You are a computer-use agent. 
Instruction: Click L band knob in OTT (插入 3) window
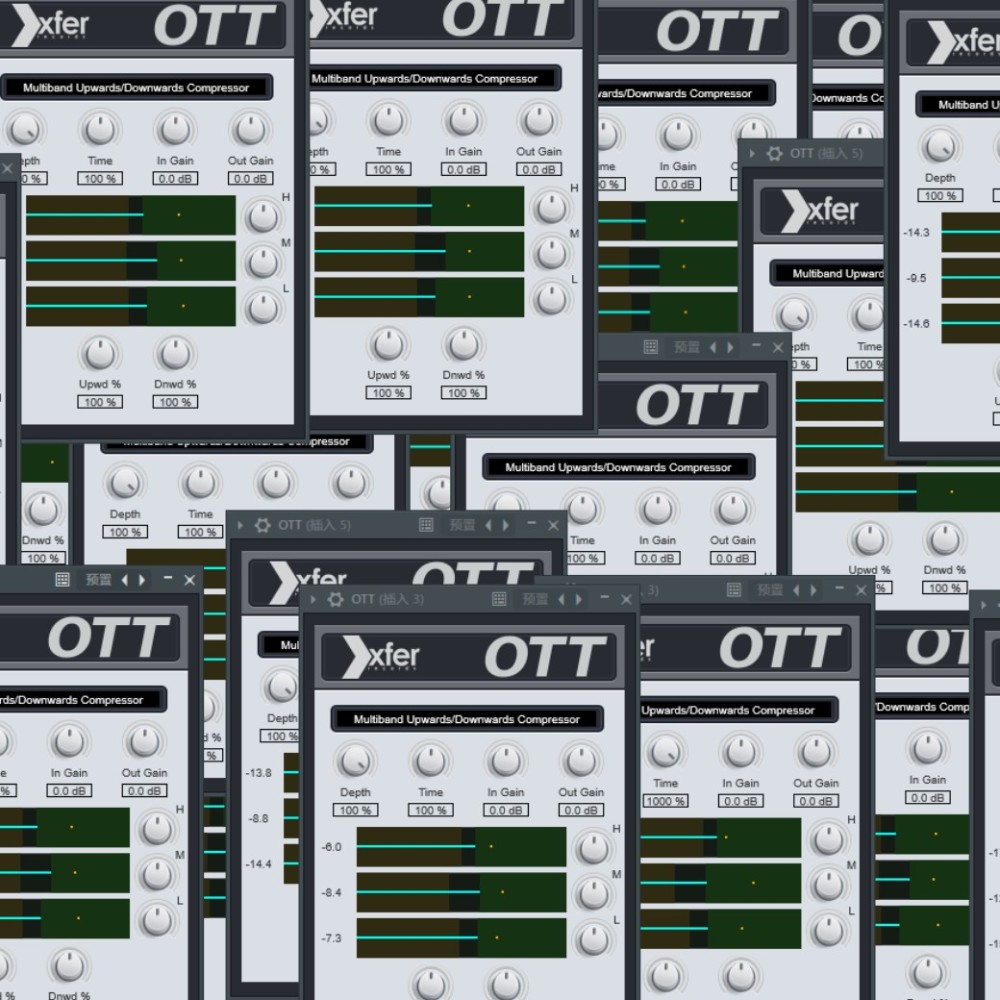(x=593, y=939)
